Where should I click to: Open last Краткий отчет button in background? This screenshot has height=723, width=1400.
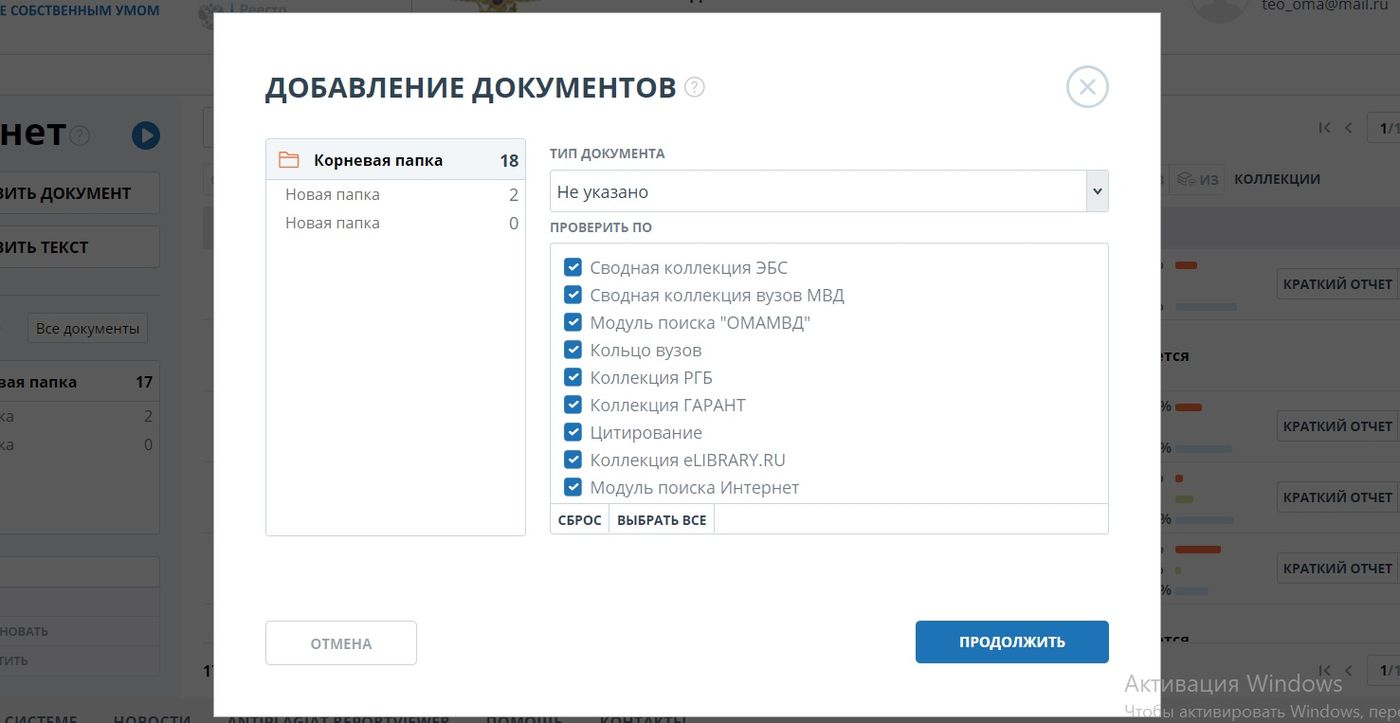coord(1338,568)
